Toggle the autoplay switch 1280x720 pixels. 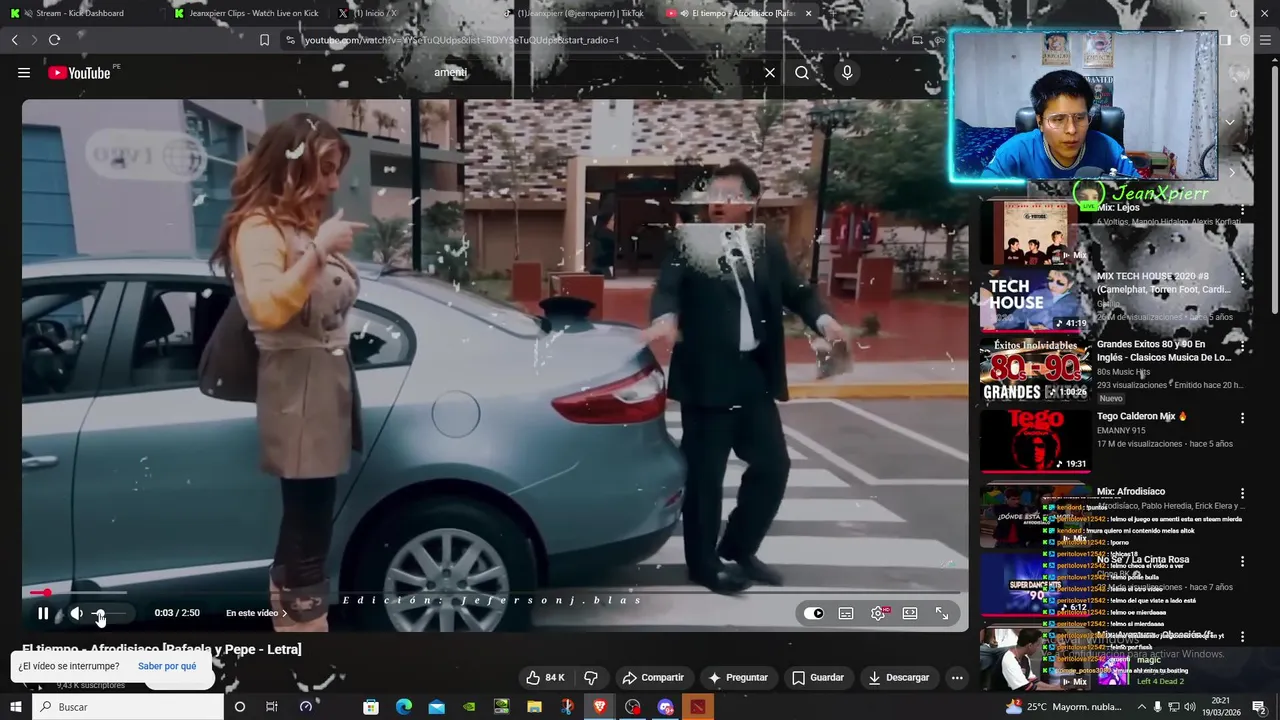click(x=814, y=613)
